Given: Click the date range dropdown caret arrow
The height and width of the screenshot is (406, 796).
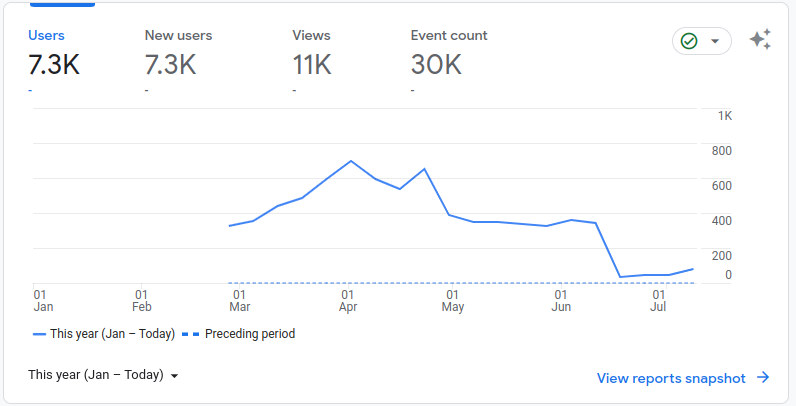Looking at the screenshot, I should [x=174, y=376].
